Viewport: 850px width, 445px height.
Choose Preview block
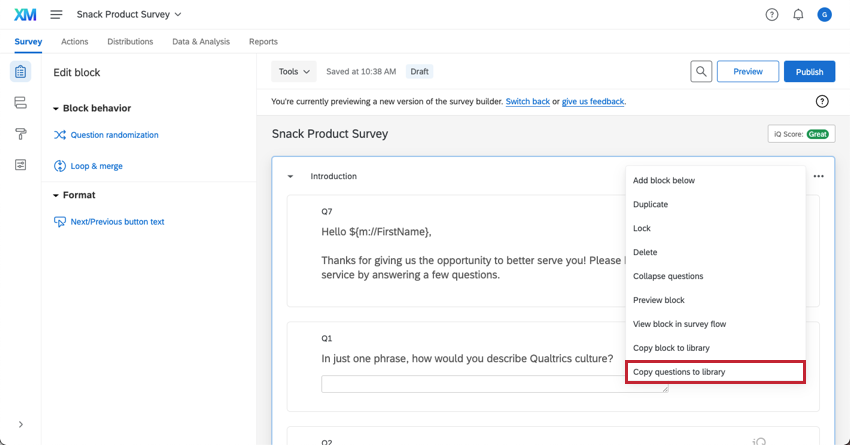point(715,300)
